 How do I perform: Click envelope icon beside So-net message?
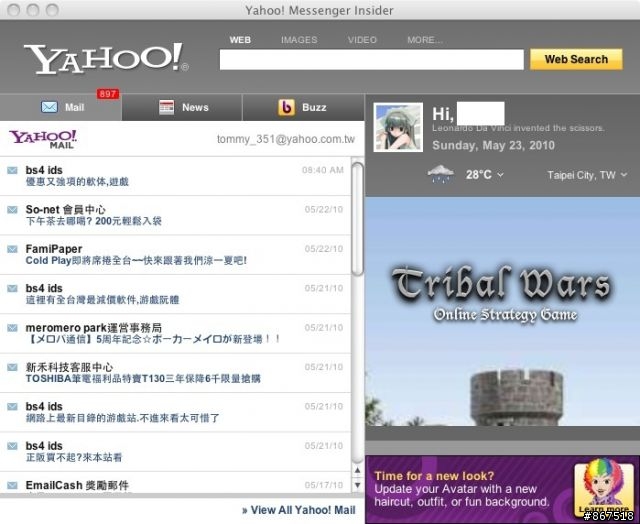click(12, 210)
